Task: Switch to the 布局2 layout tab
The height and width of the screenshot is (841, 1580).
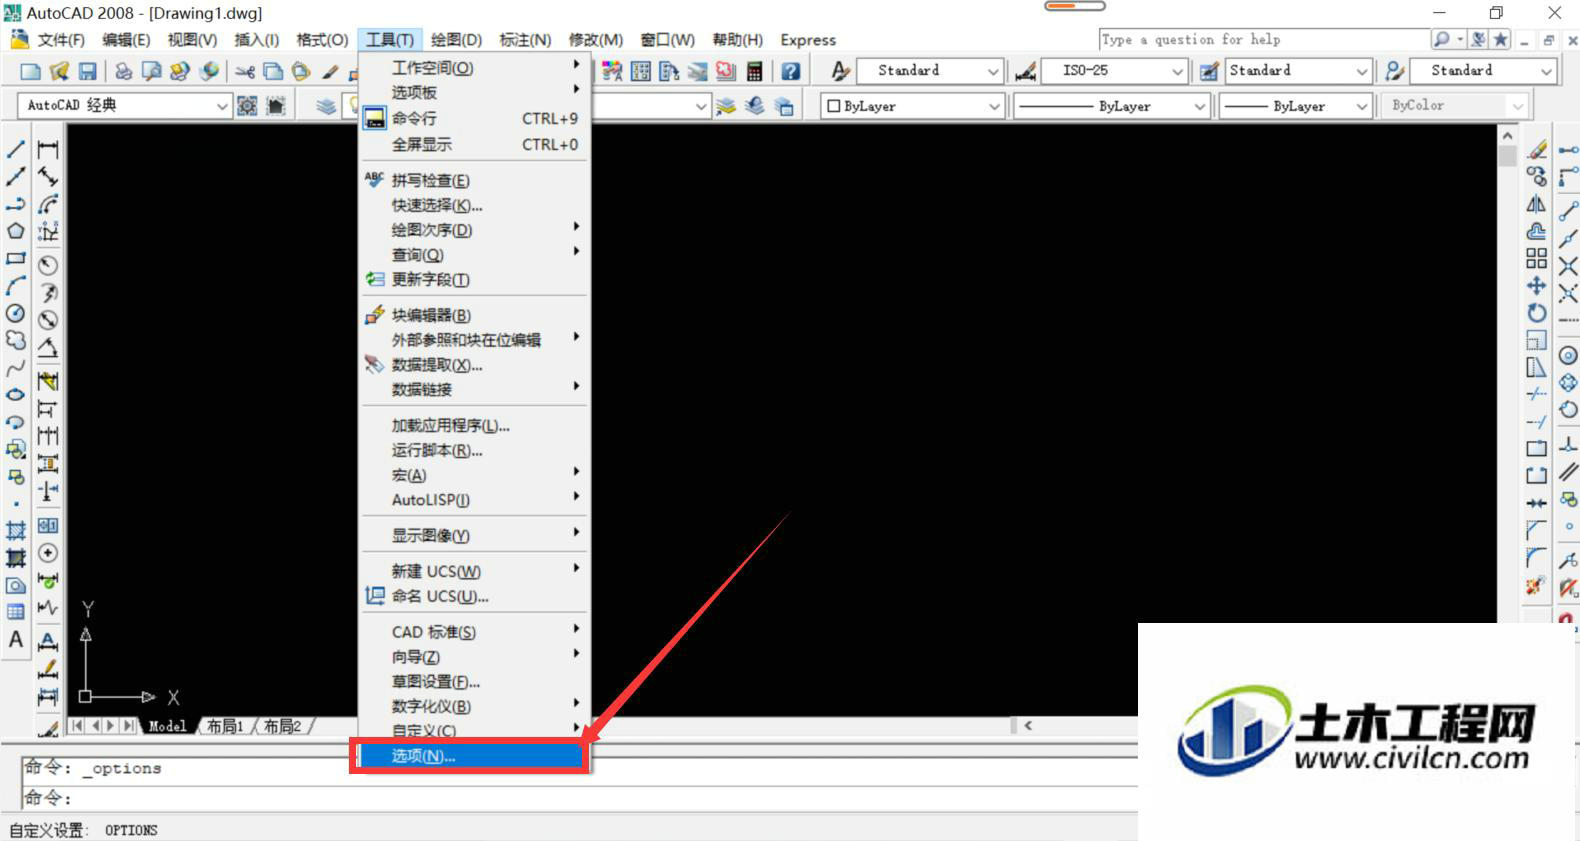Action: 282,726
